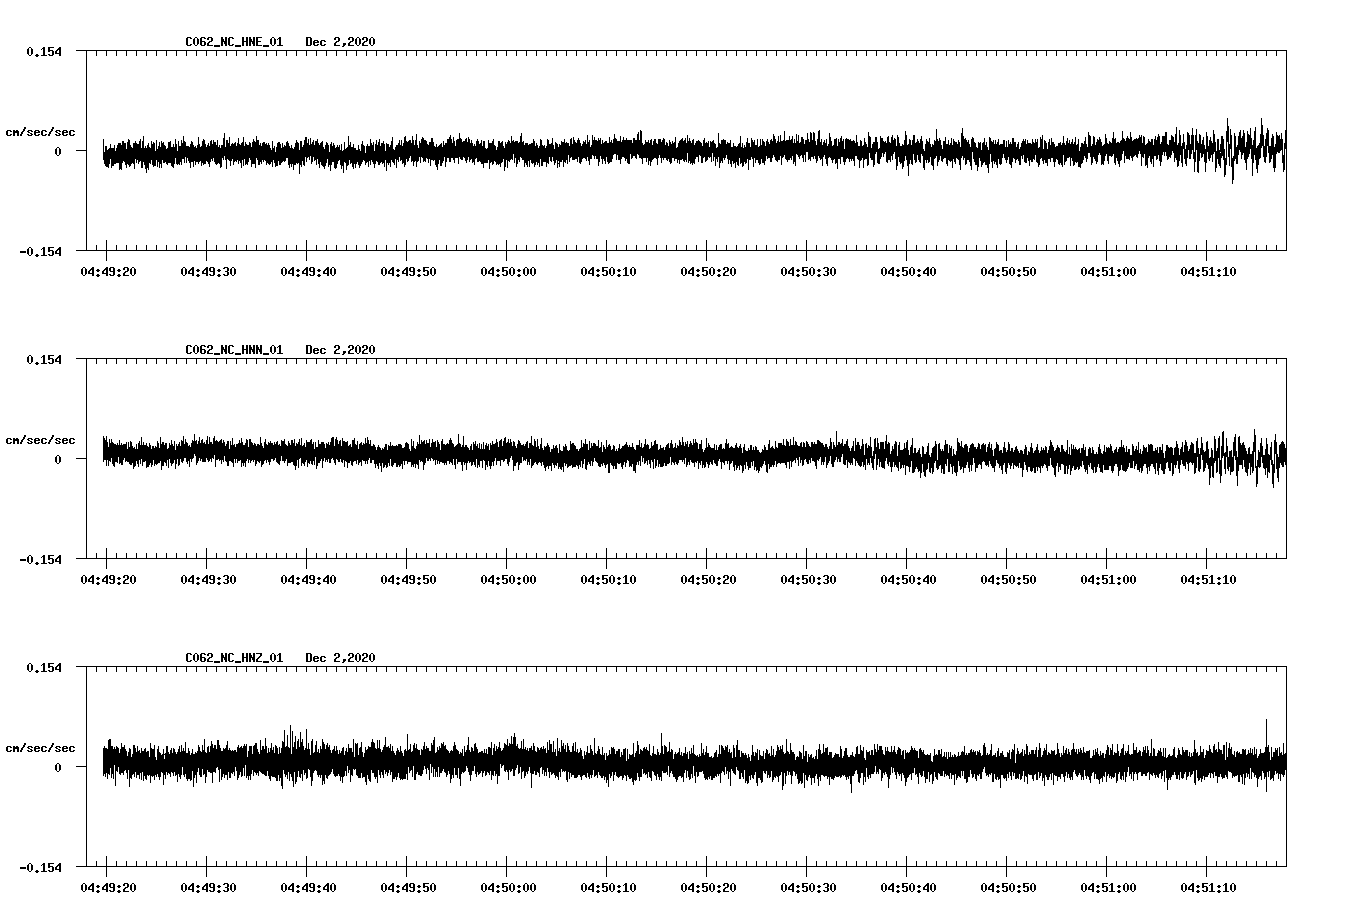Click the 04:51:10 timestamp under the middle plot
Image resolution: width=1358 pixels, height=924 pixels.
tap(1207, 577)
